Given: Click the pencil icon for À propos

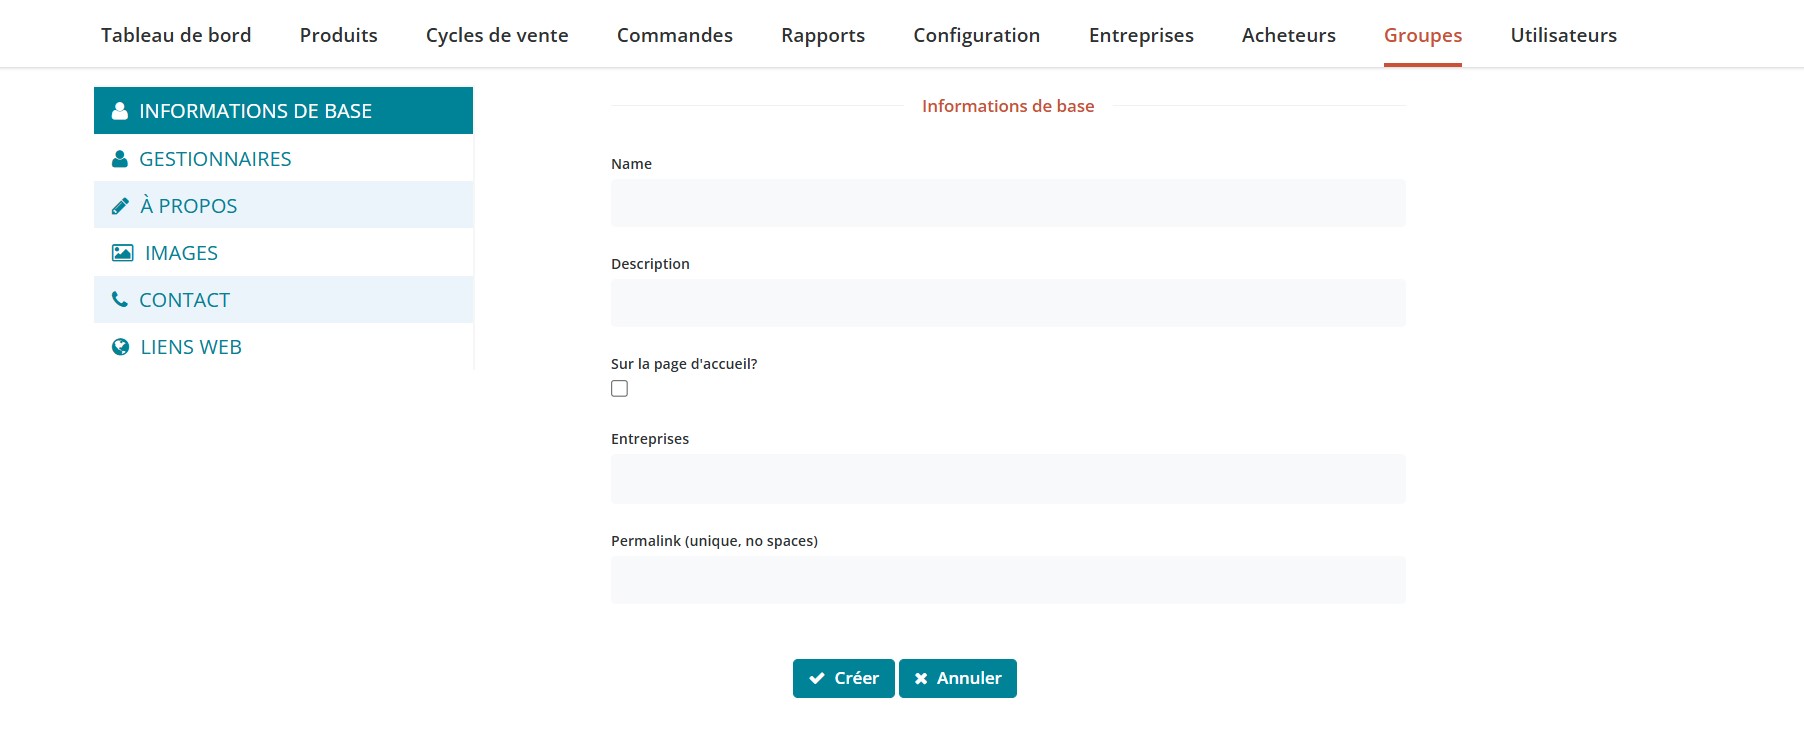Looking at the screenshot, I should (120, 206).
